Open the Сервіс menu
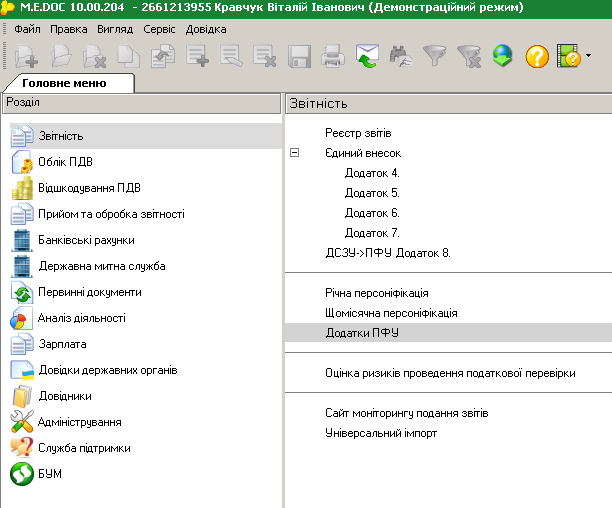 (159, 30)
